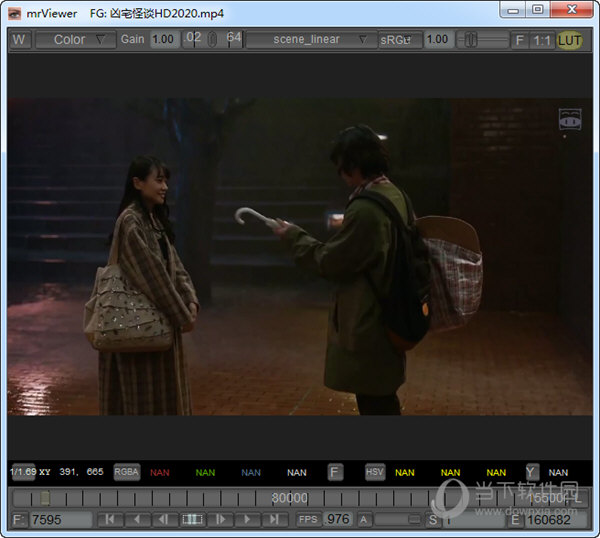
Task: Click the FPS button
Action: [x=308, y=519]
